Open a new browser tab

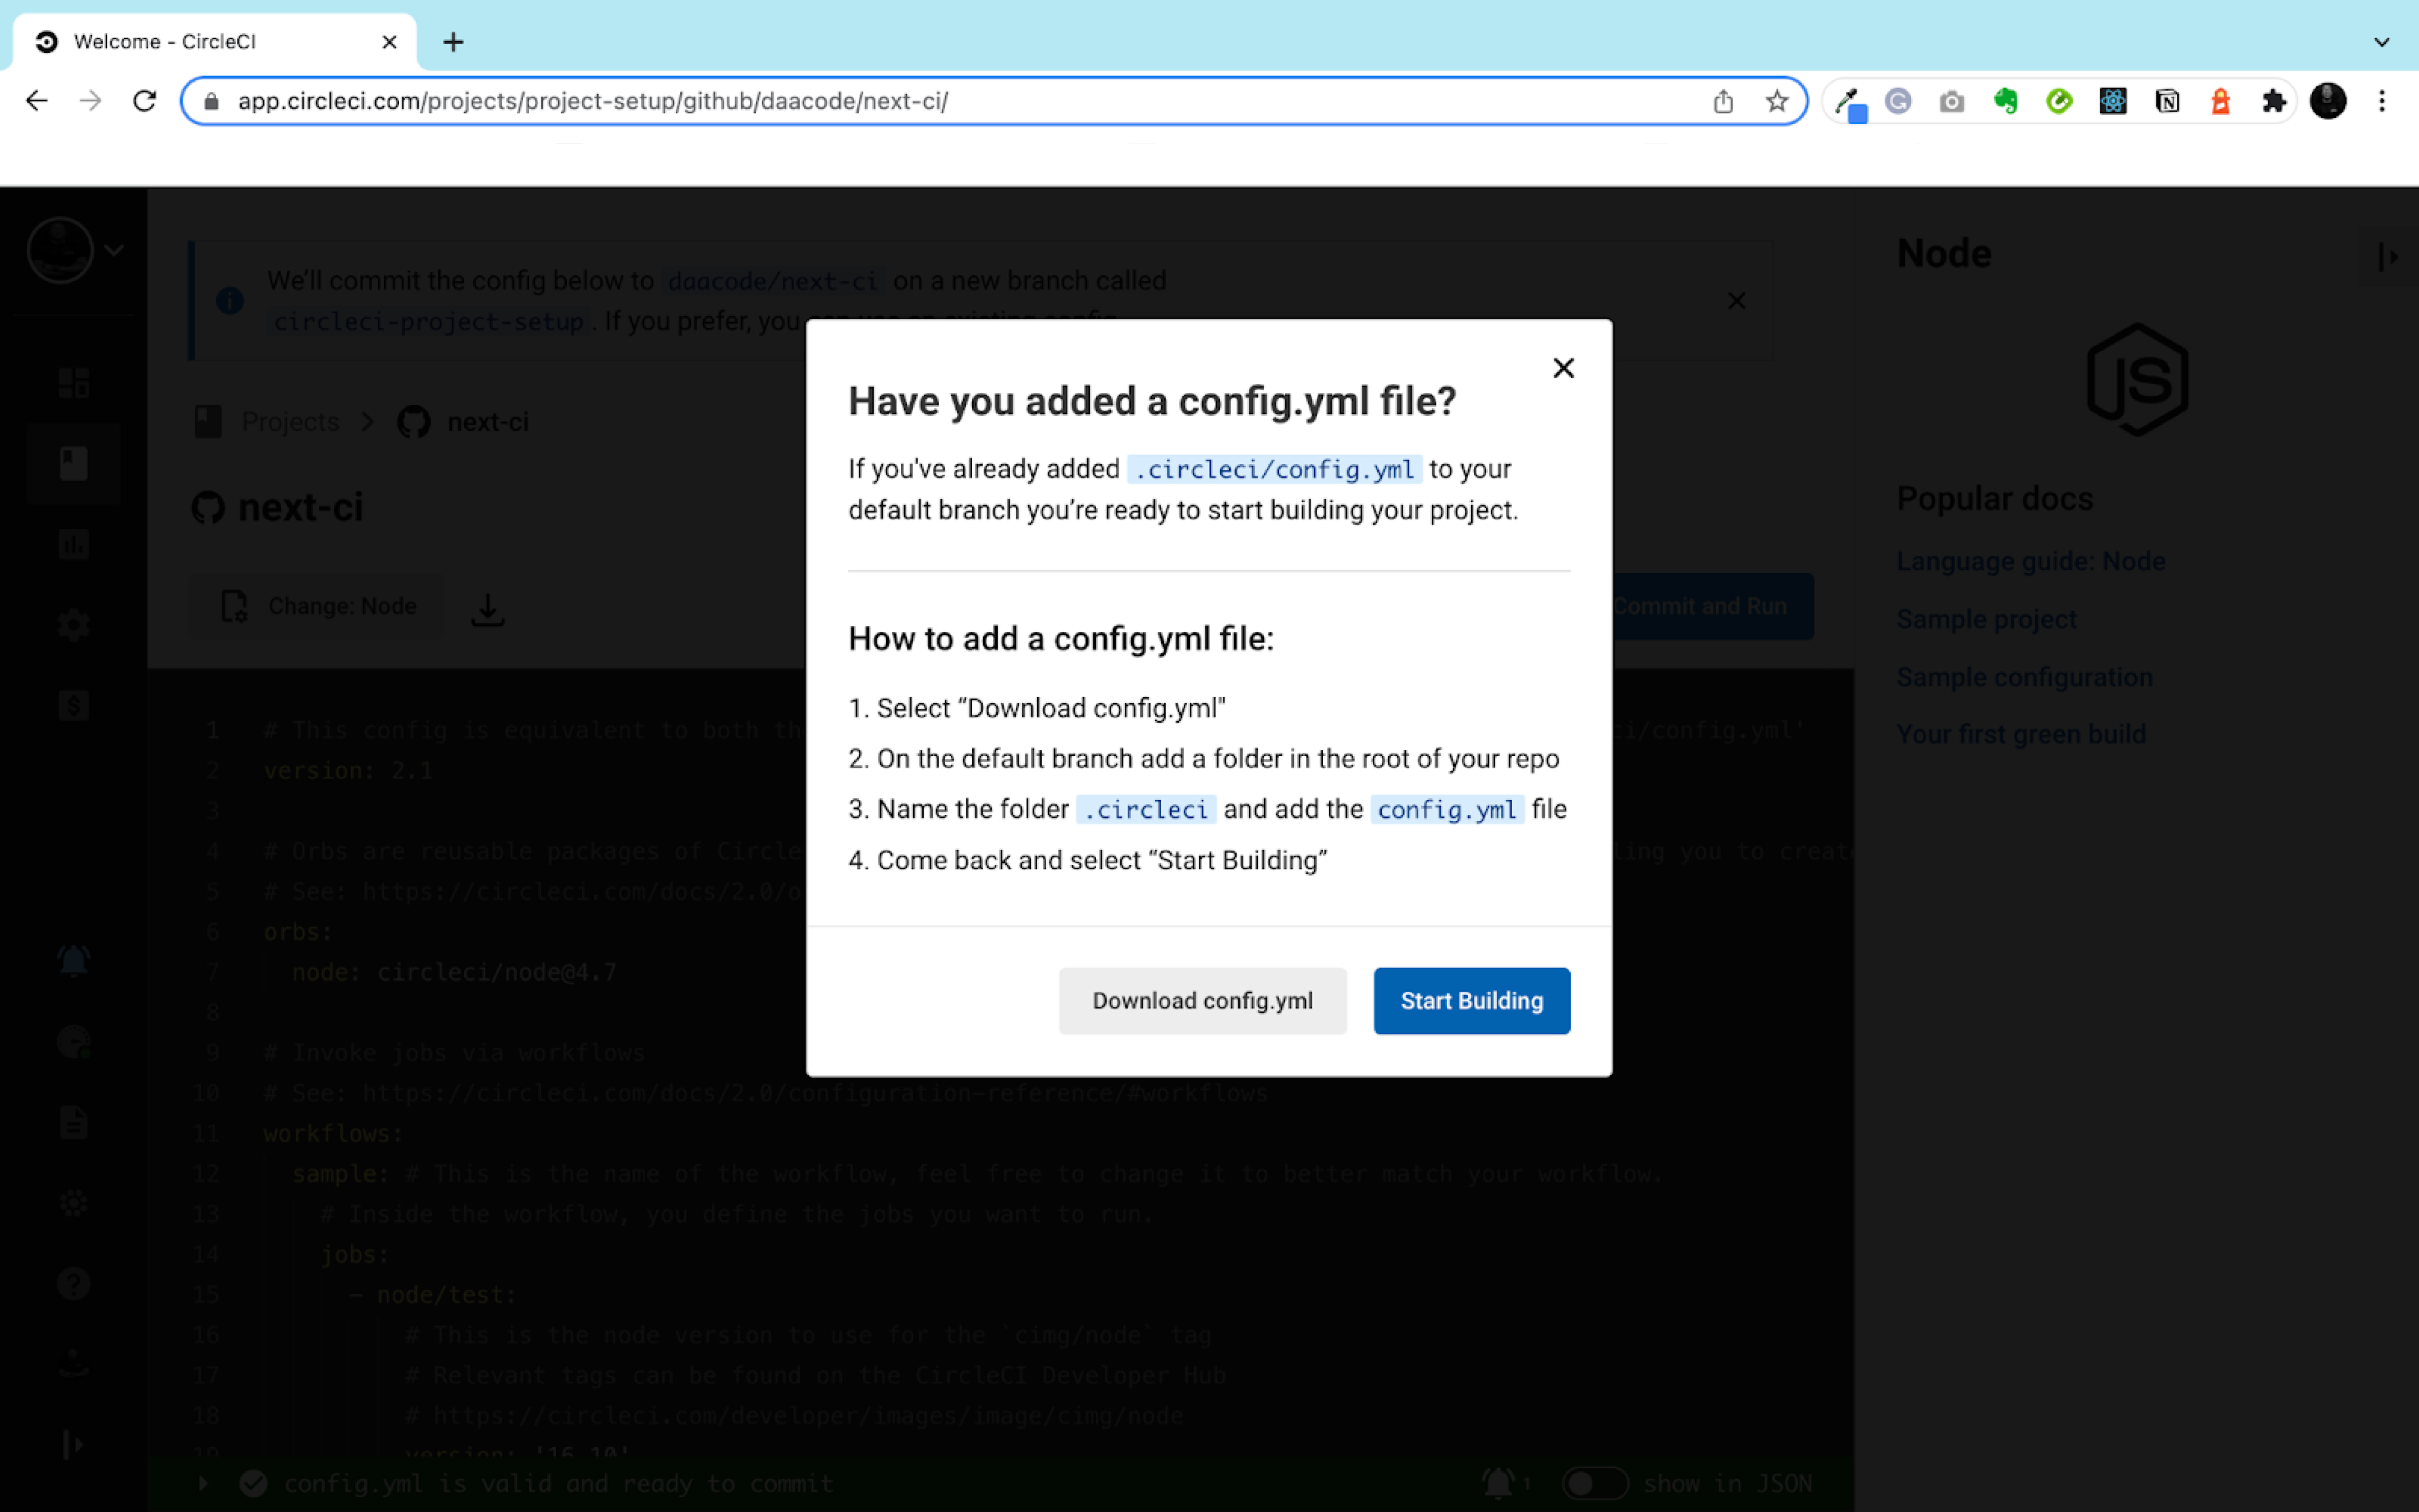pyautogui.click(x=453, y=42)
